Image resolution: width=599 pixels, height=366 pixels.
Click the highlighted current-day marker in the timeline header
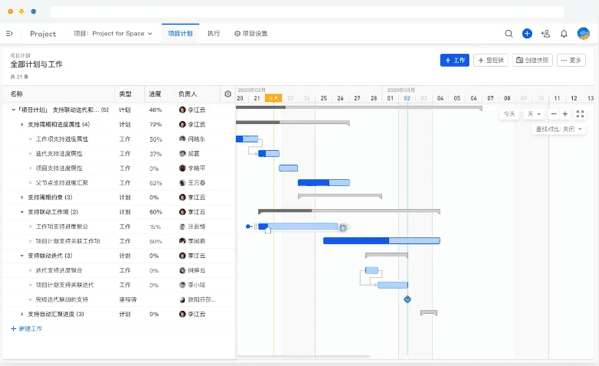(x=273, y=98)
